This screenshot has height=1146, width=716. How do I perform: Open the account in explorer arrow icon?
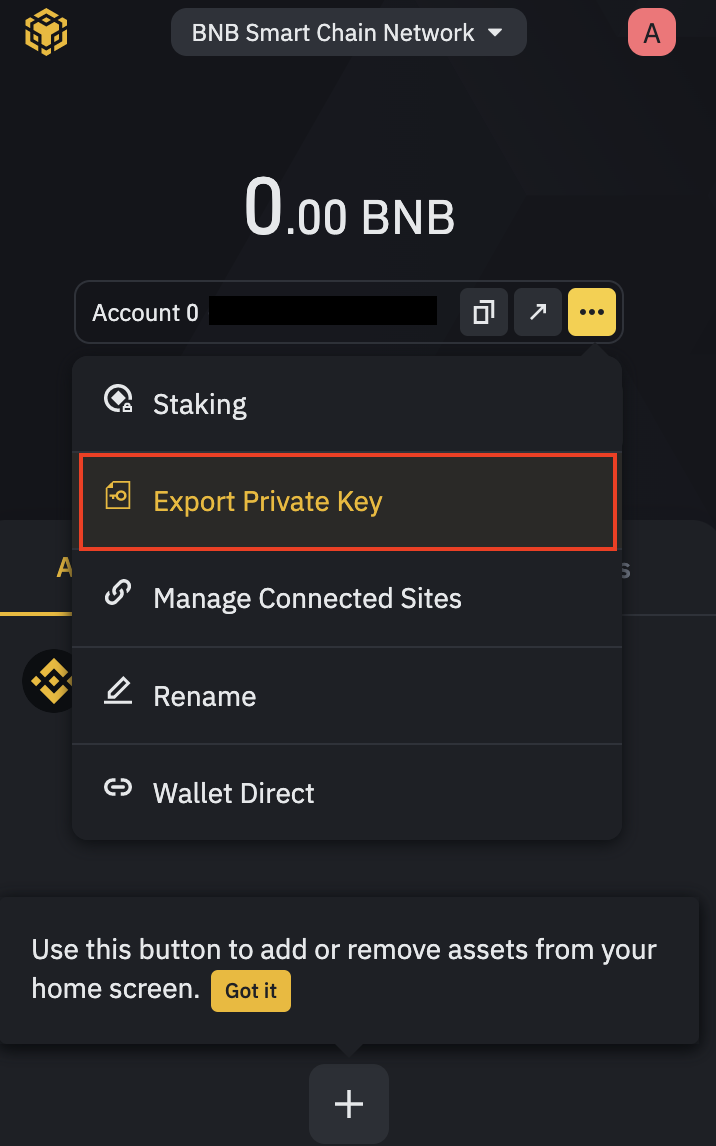[538, 313]
